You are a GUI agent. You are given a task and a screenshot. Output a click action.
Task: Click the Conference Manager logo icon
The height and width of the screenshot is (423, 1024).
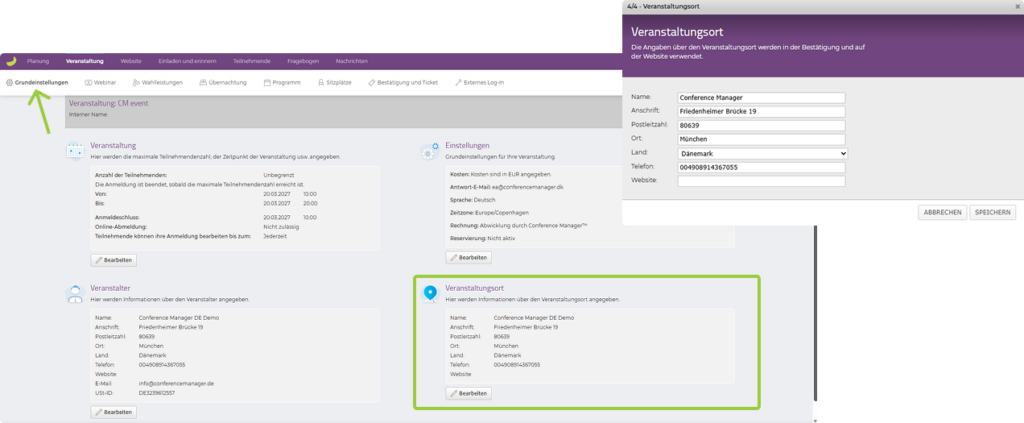click(11, 61)
